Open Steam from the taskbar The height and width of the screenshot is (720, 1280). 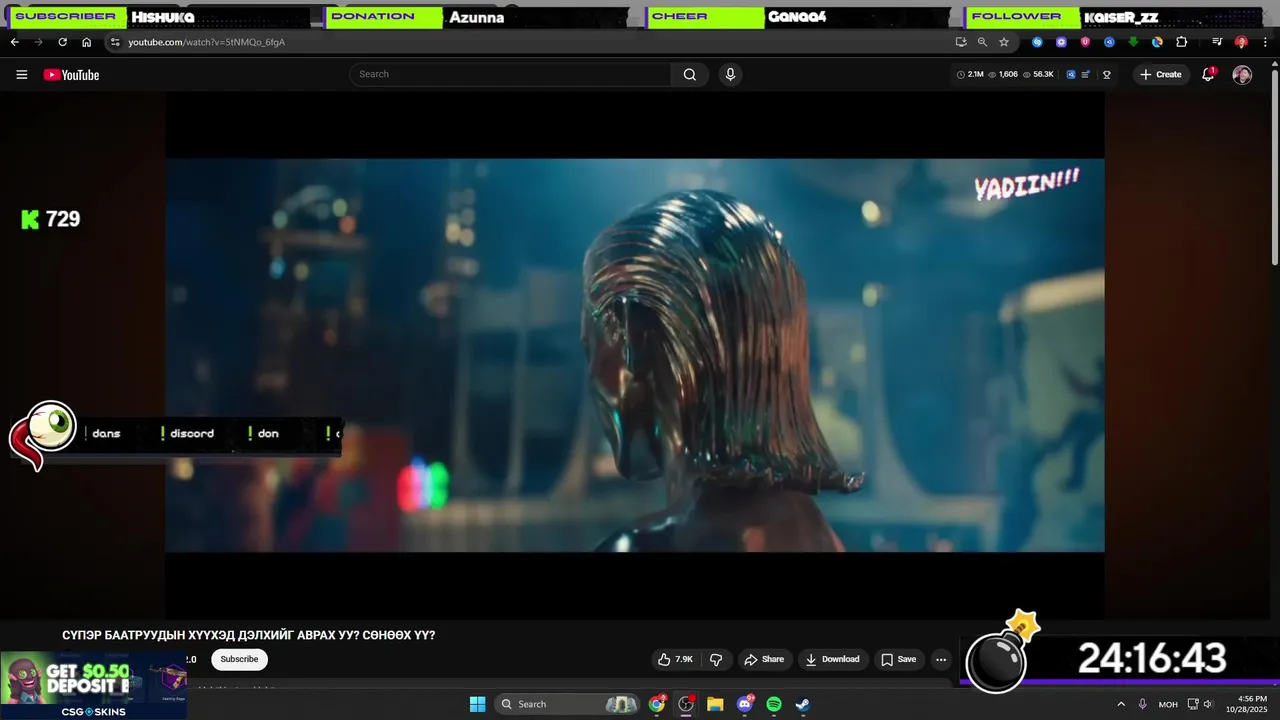tap(802, 704)
